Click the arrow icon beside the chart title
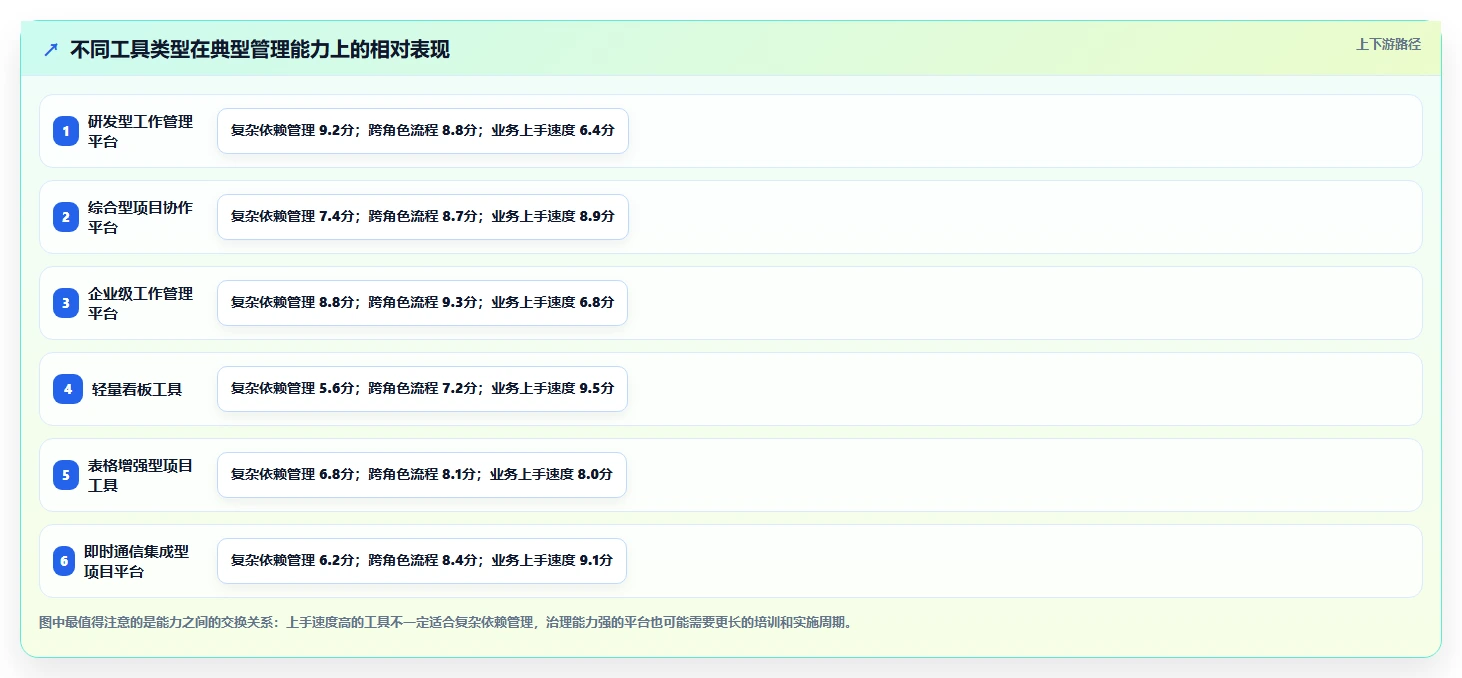Viewport: 1462px width, 678px height. coord(51,50)
